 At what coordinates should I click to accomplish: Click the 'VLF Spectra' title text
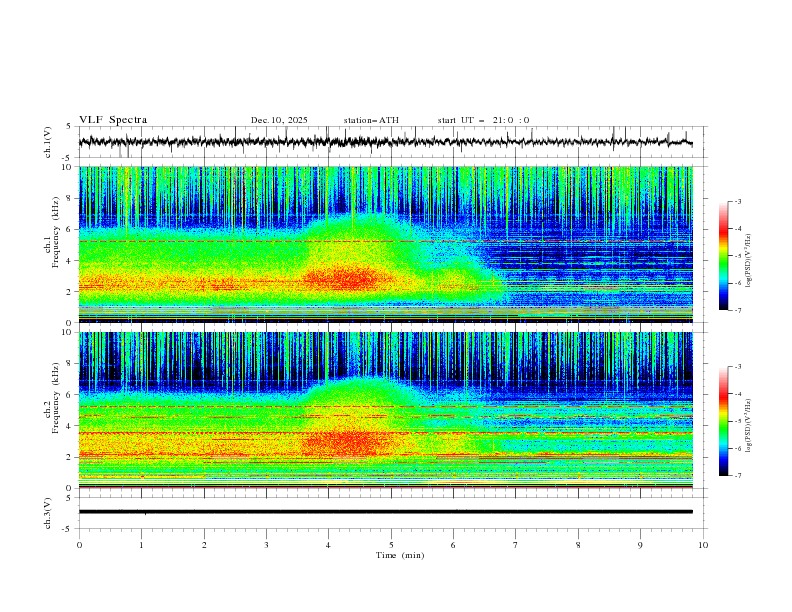pos(113,120)
